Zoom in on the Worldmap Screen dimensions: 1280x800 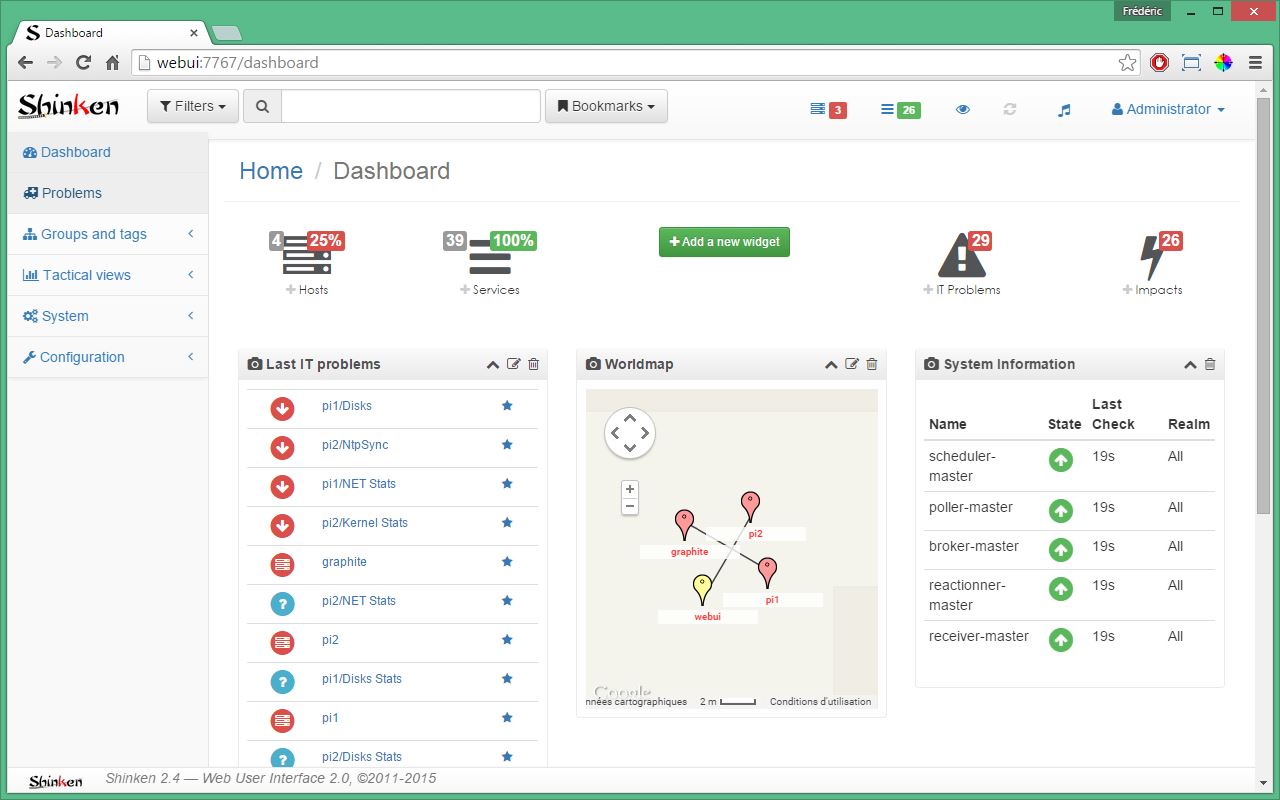pos(630,489)
